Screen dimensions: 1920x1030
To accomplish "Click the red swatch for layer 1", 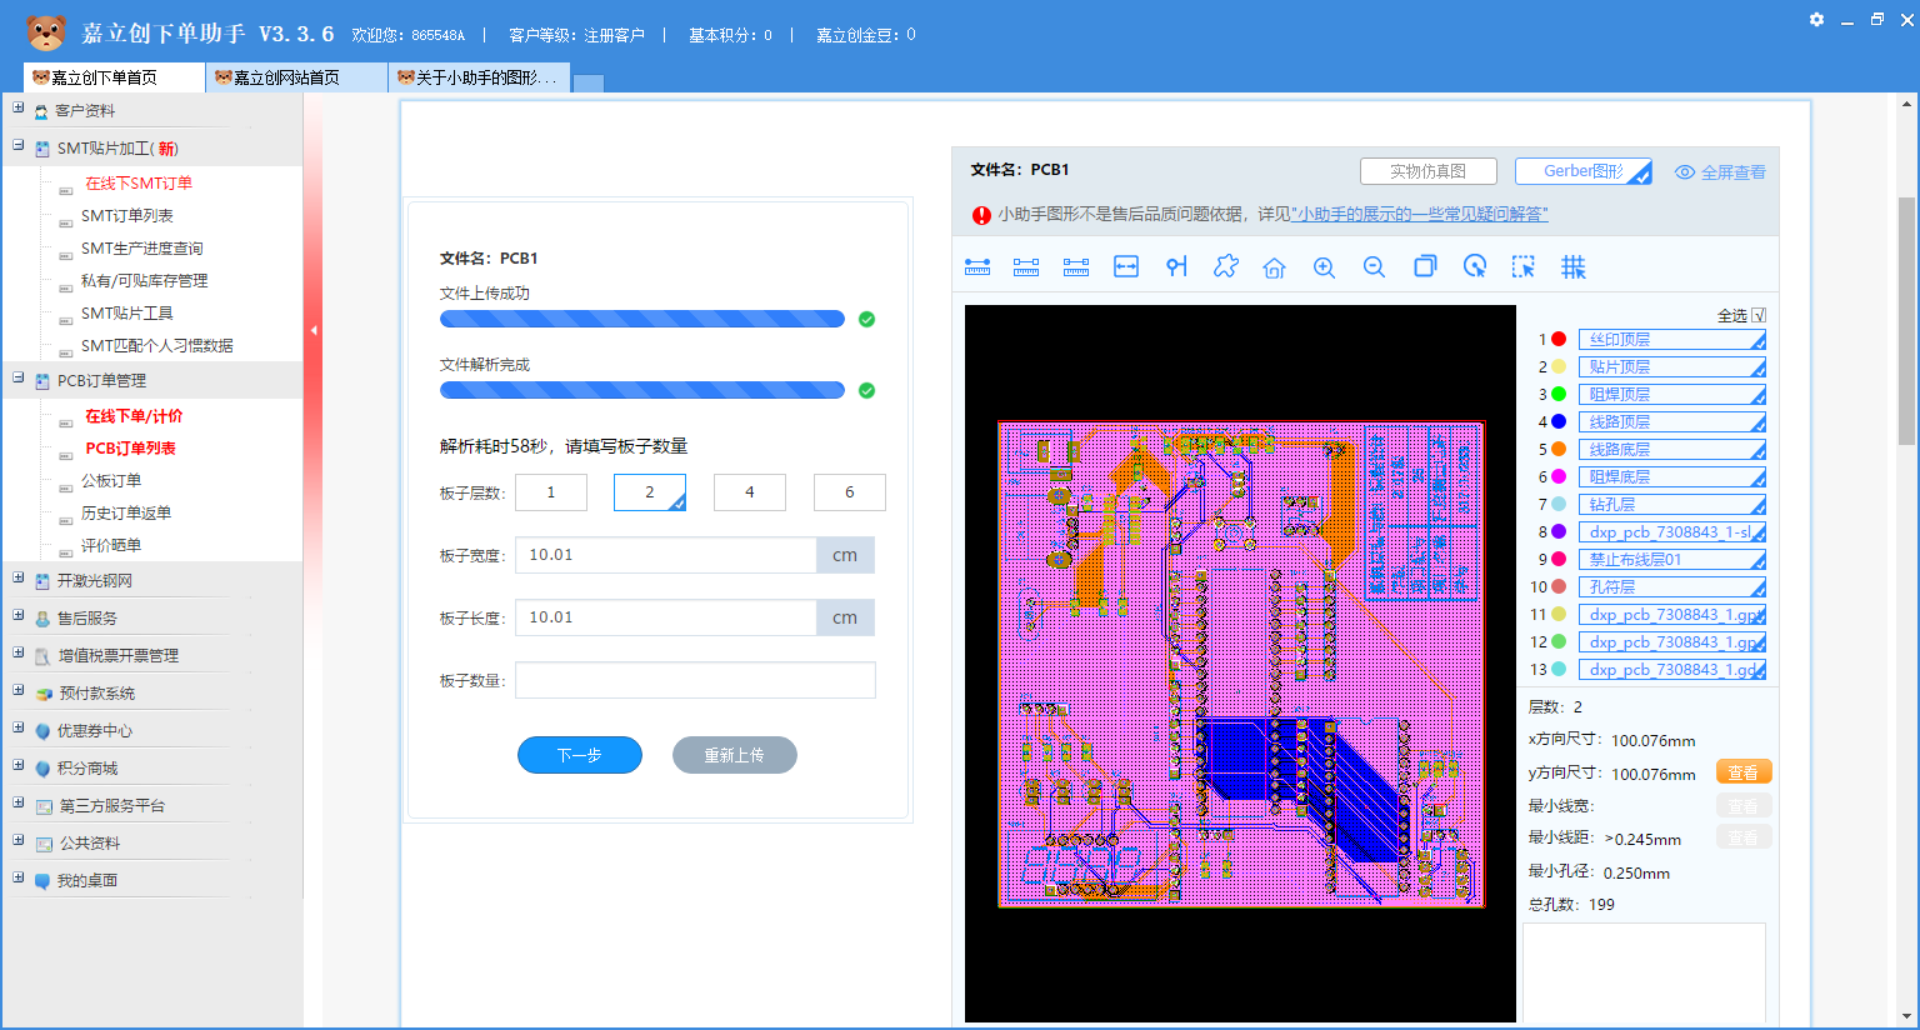I will 1558,340.
